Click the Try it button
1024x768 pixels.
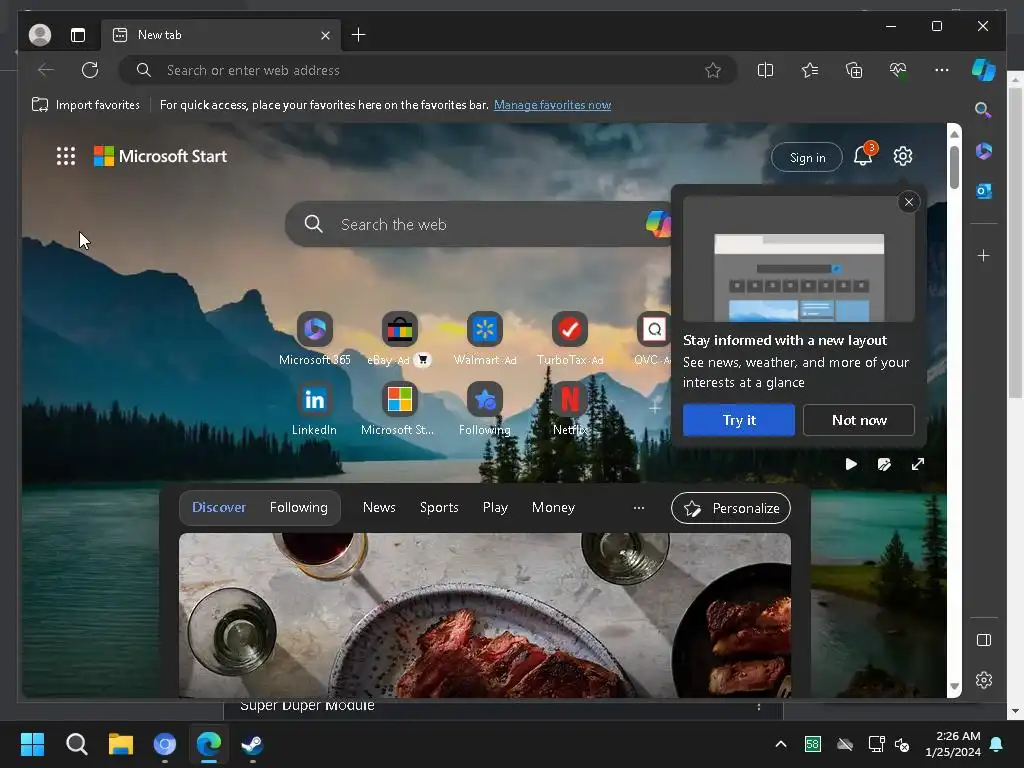coord(739,420)
